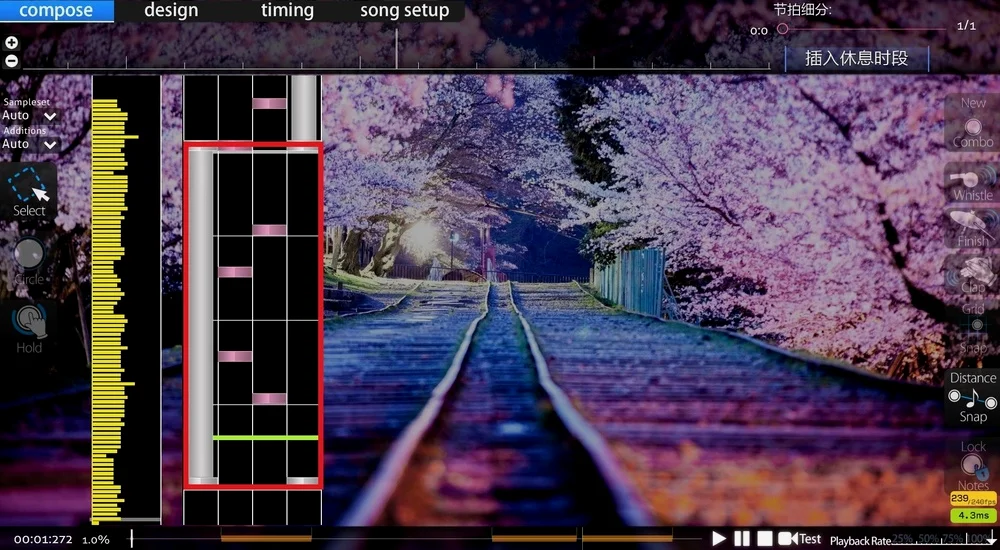Zoom in the timeline with plus icon
1000x550 pixels.
pos(11,43)
